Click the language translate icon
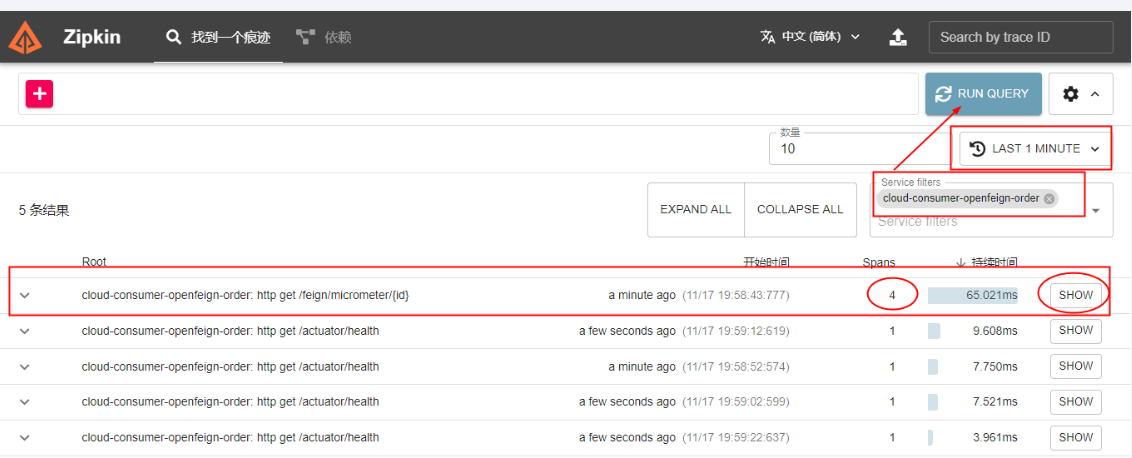This screenshot has height=458, width=1132. coord(767,37)
